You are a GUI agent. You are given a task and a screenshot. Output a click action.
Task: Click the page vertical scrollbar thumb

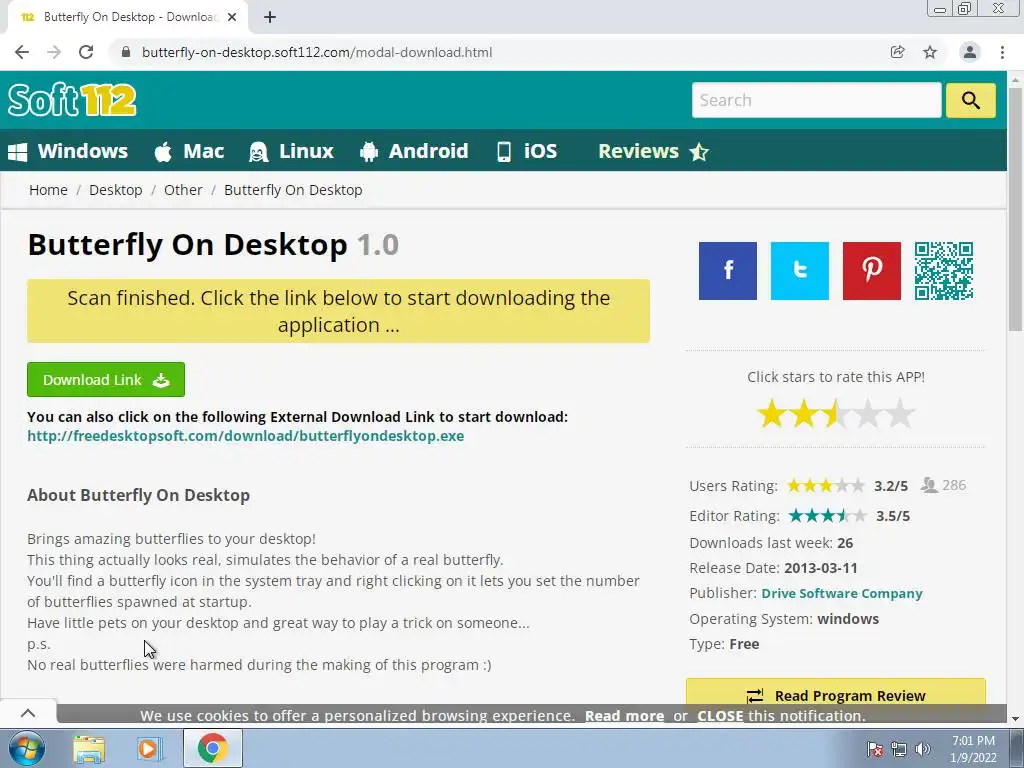[x=1016, y=209]
